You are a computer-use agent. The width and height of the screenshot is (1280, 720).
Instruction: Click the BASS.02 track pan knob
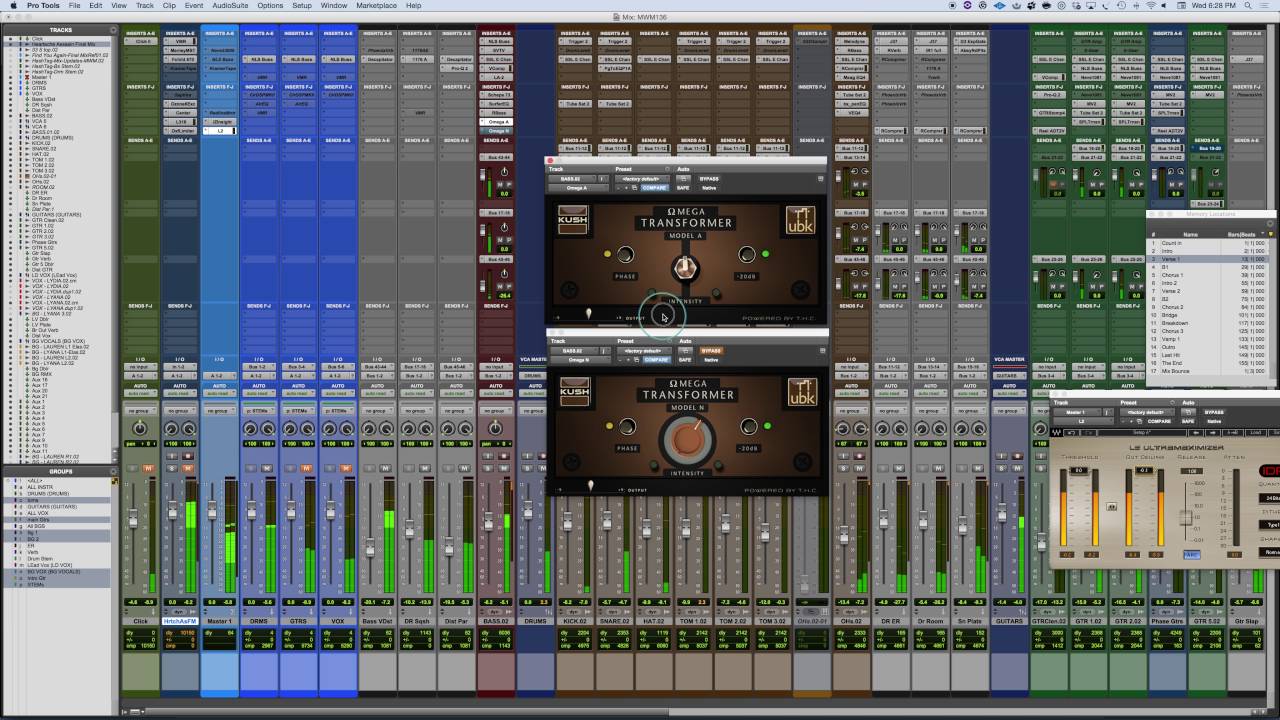click(494, 428)
